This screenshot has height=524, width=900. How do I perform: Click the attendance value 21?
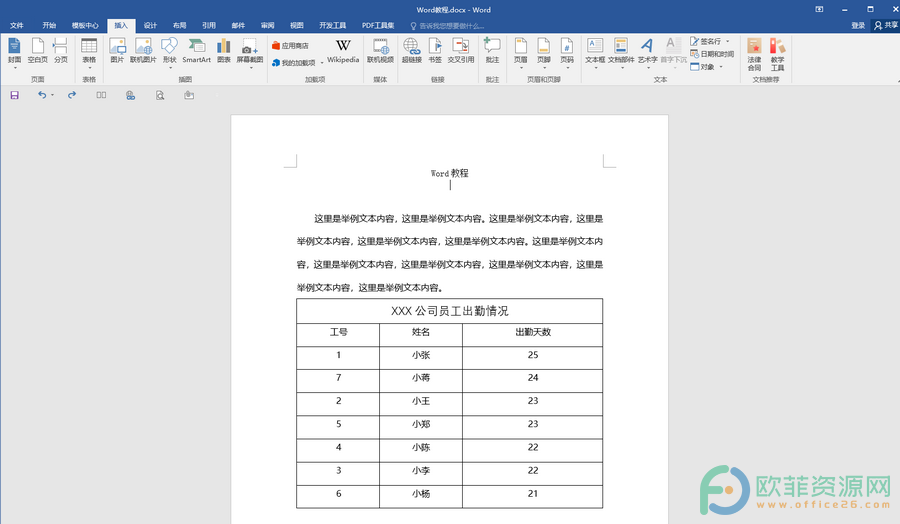533,494
